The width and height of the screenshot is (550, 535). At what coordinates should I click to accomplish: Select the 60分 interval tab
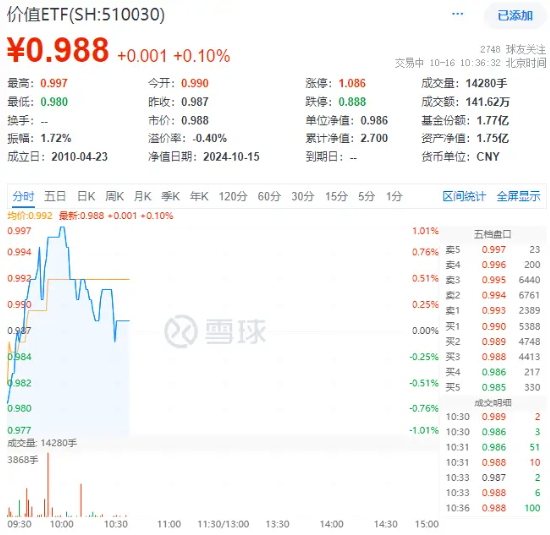click(x=269, y=196)
